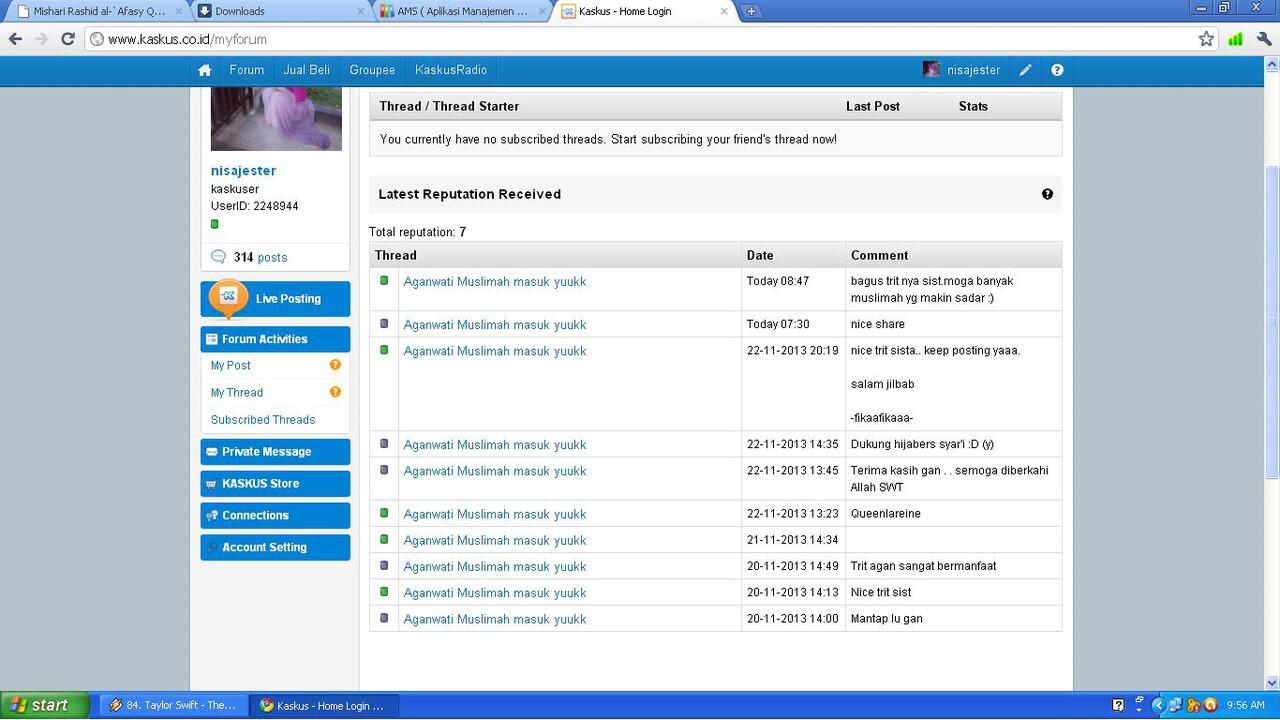Viewport: 1280px width, 720px height.
Task: Bookmark page with star icon
Action: (x=1206, y=39)
